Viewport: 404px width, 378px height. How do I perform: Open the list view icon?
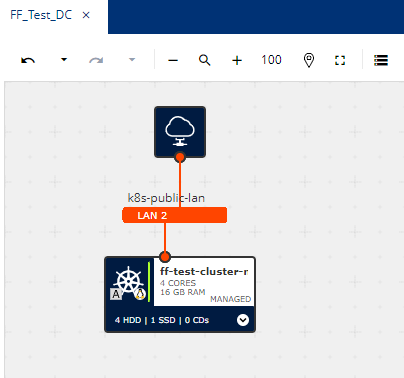pyautogui.click(x=381, y=60)
